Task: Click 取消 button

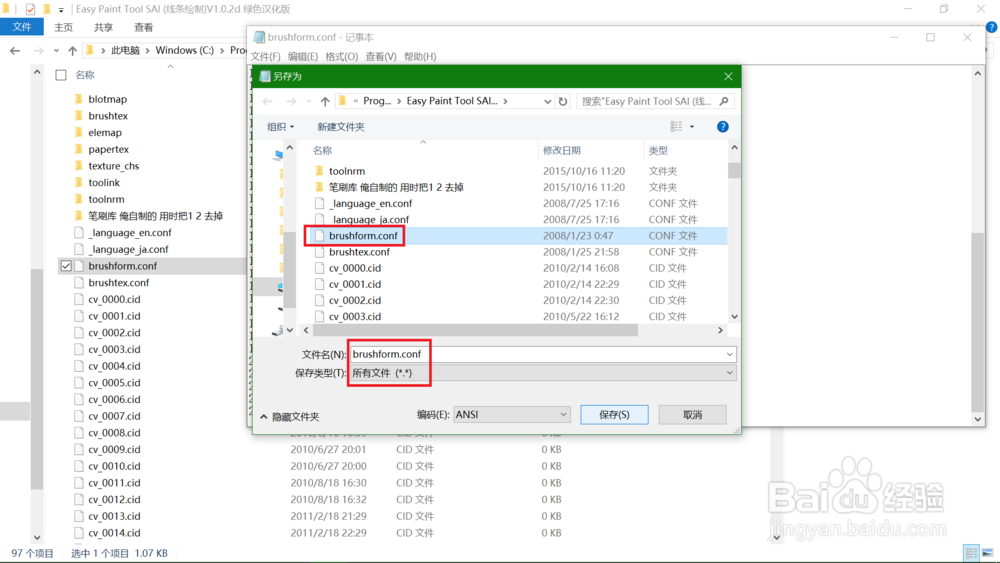Action: coord(692,414)
